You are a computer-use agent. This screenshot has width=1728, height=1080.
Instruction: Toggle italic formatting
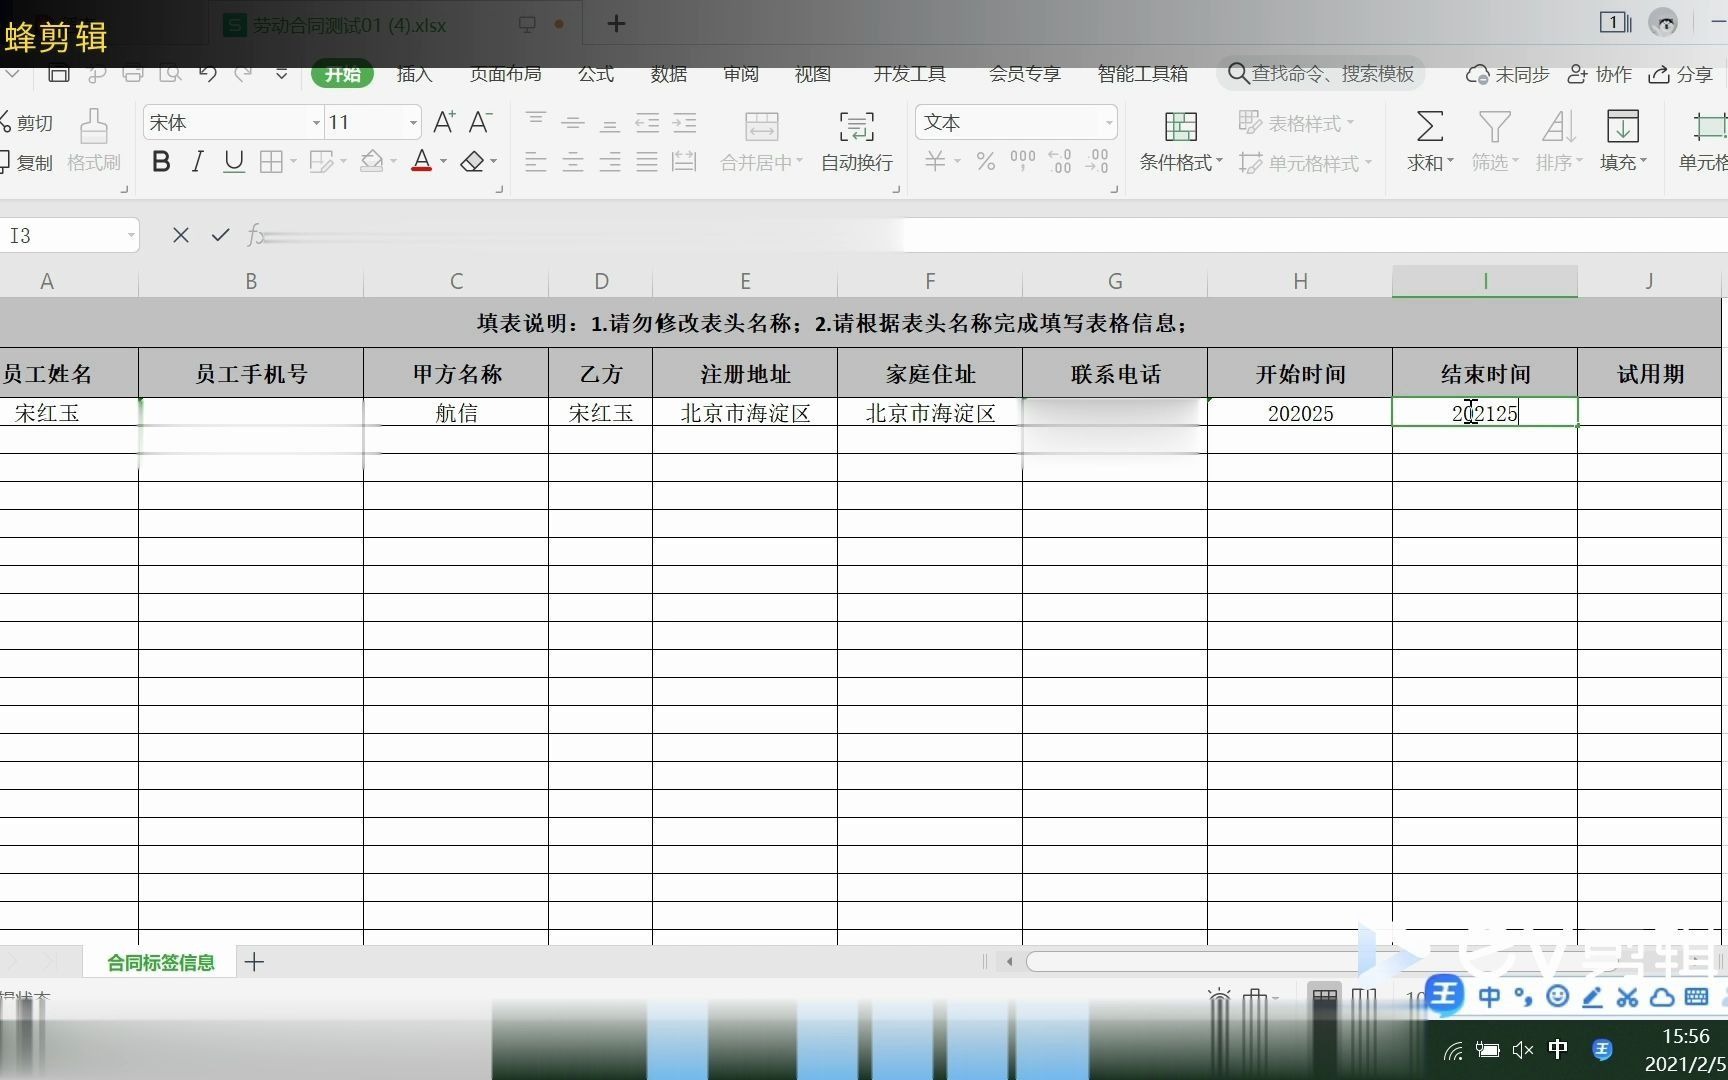[x=198, y=161]
